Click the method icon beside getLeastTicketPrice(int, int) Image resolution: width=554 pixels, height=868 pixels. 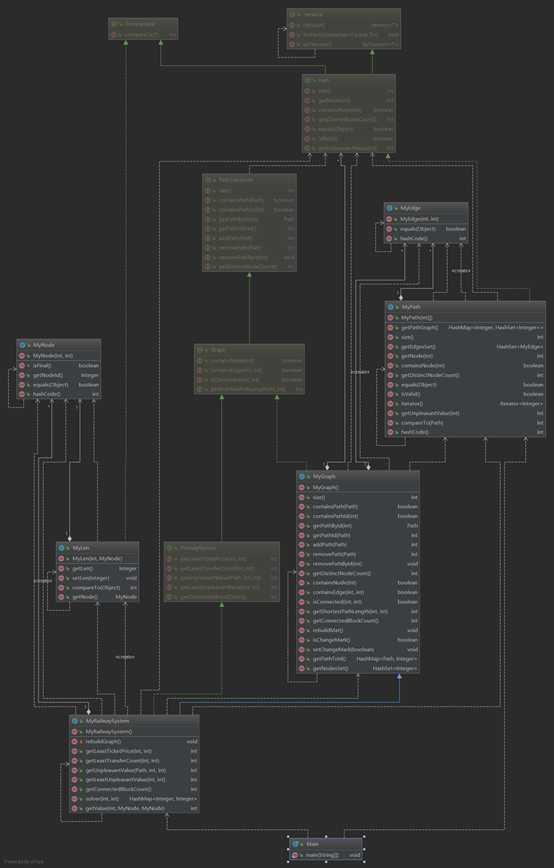pos(75,752)
